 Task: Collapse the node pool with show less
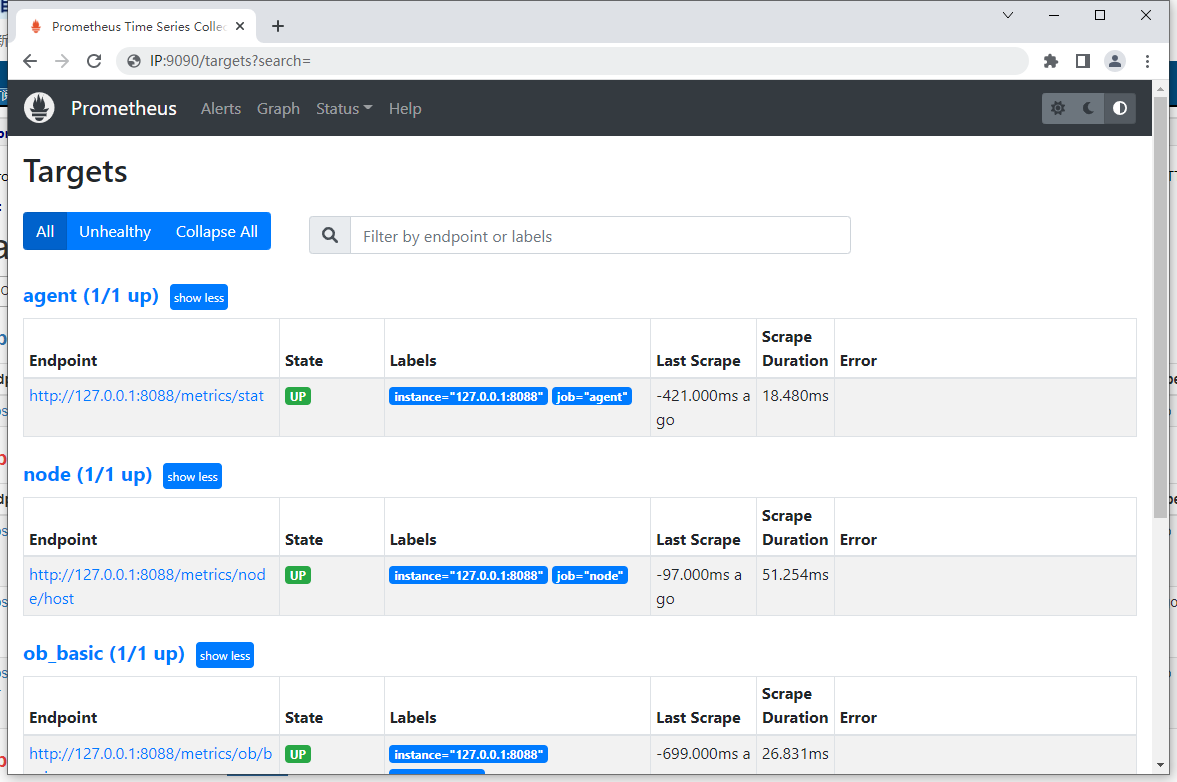192,477
